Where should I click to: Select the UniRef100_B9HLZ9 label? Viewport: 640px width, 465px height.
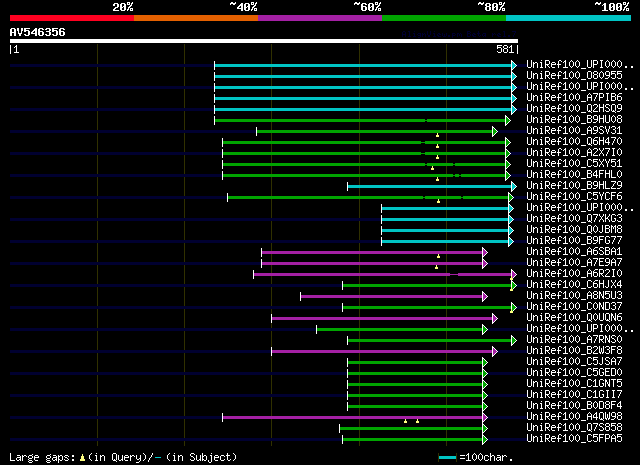tap(574, 186)
